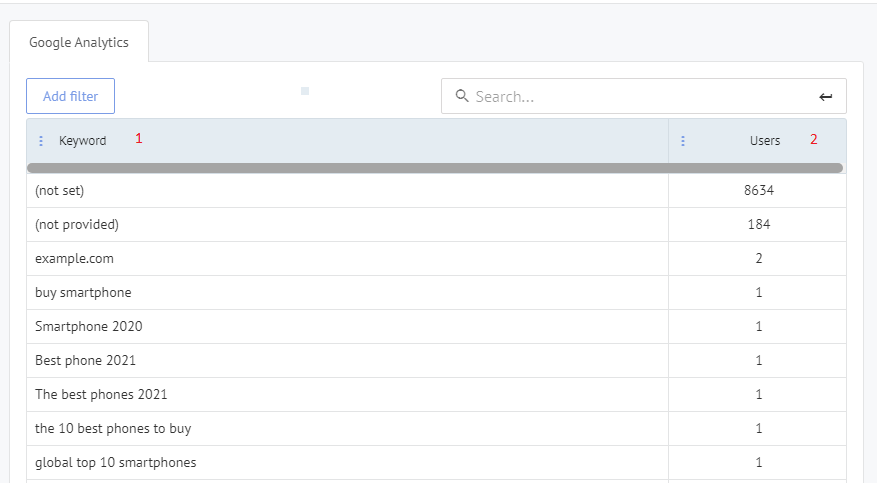Focus the Search input field

pyautogui.click(x=644, y=96)
